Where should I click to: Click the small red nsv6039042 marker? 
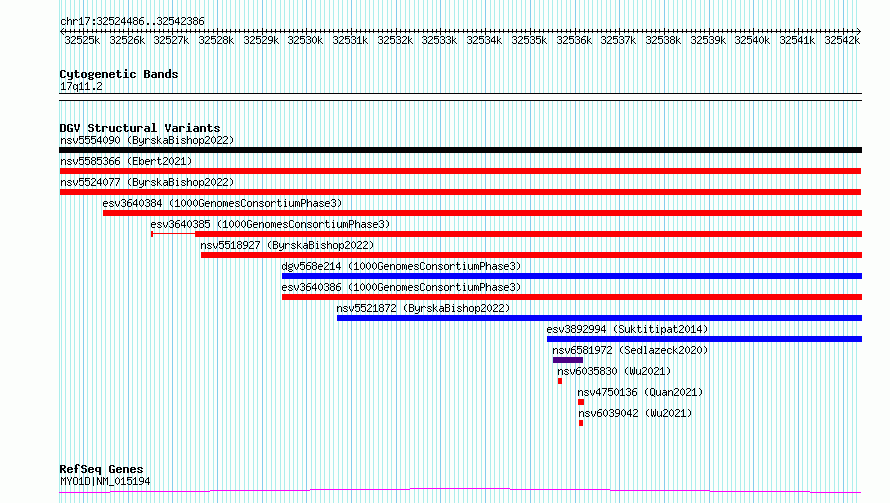pos(581,424)
